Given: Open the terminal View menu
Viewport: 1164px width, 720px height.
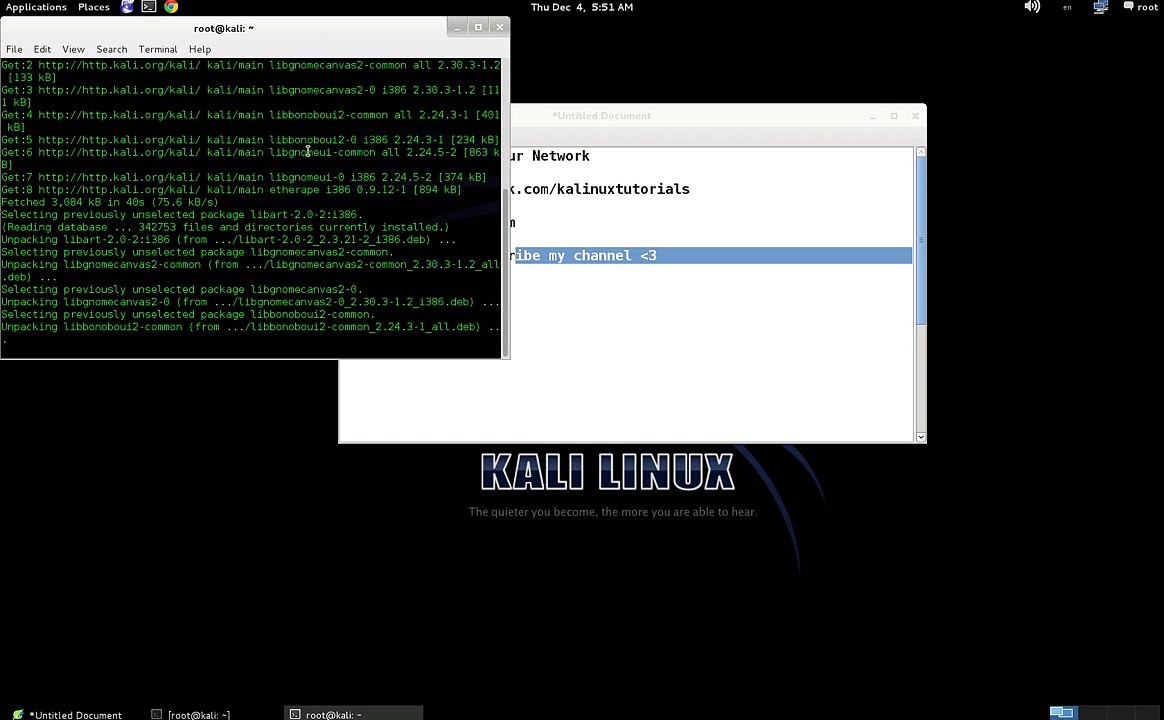Looking at the screenshot, I should click(73, 49).
